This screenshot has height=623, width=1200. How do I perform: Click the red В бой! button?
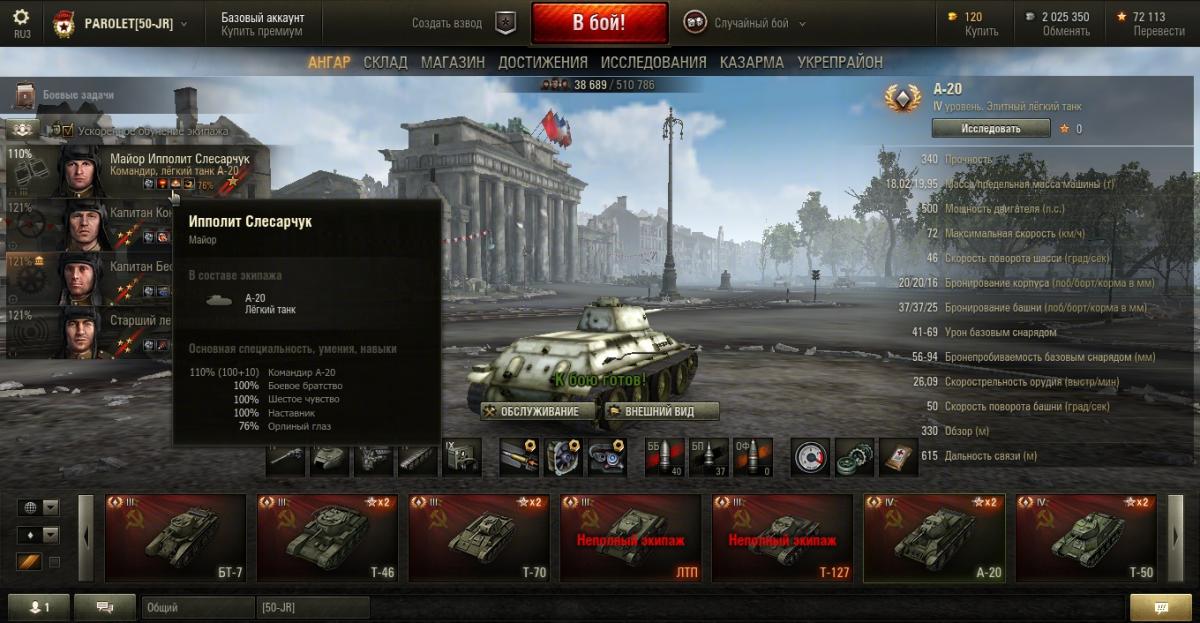[x=600, y=22]
